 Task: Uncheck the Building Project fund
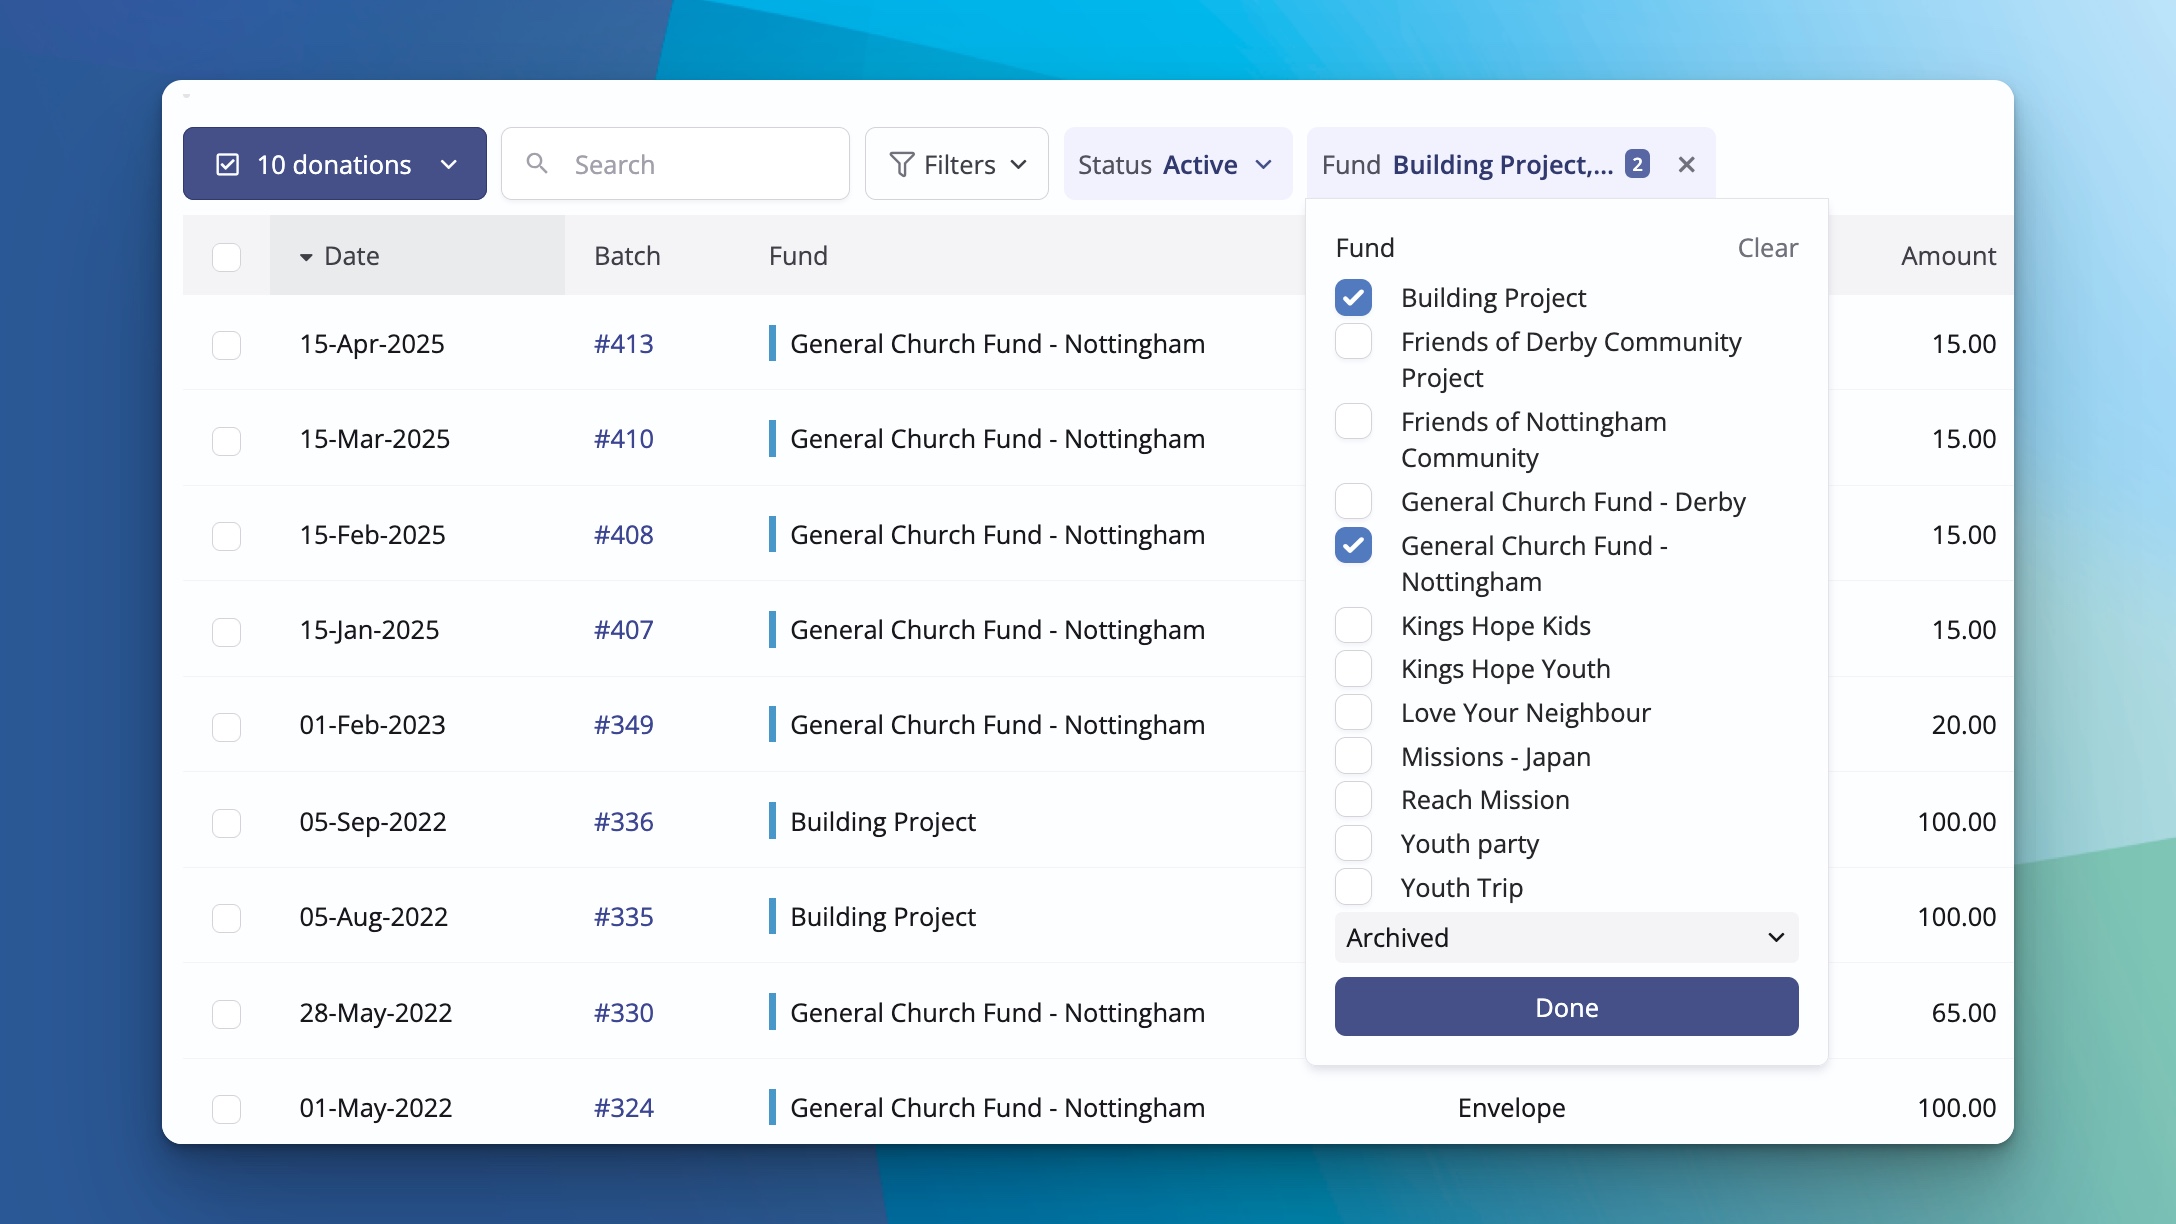click(x=1353, y=297)
